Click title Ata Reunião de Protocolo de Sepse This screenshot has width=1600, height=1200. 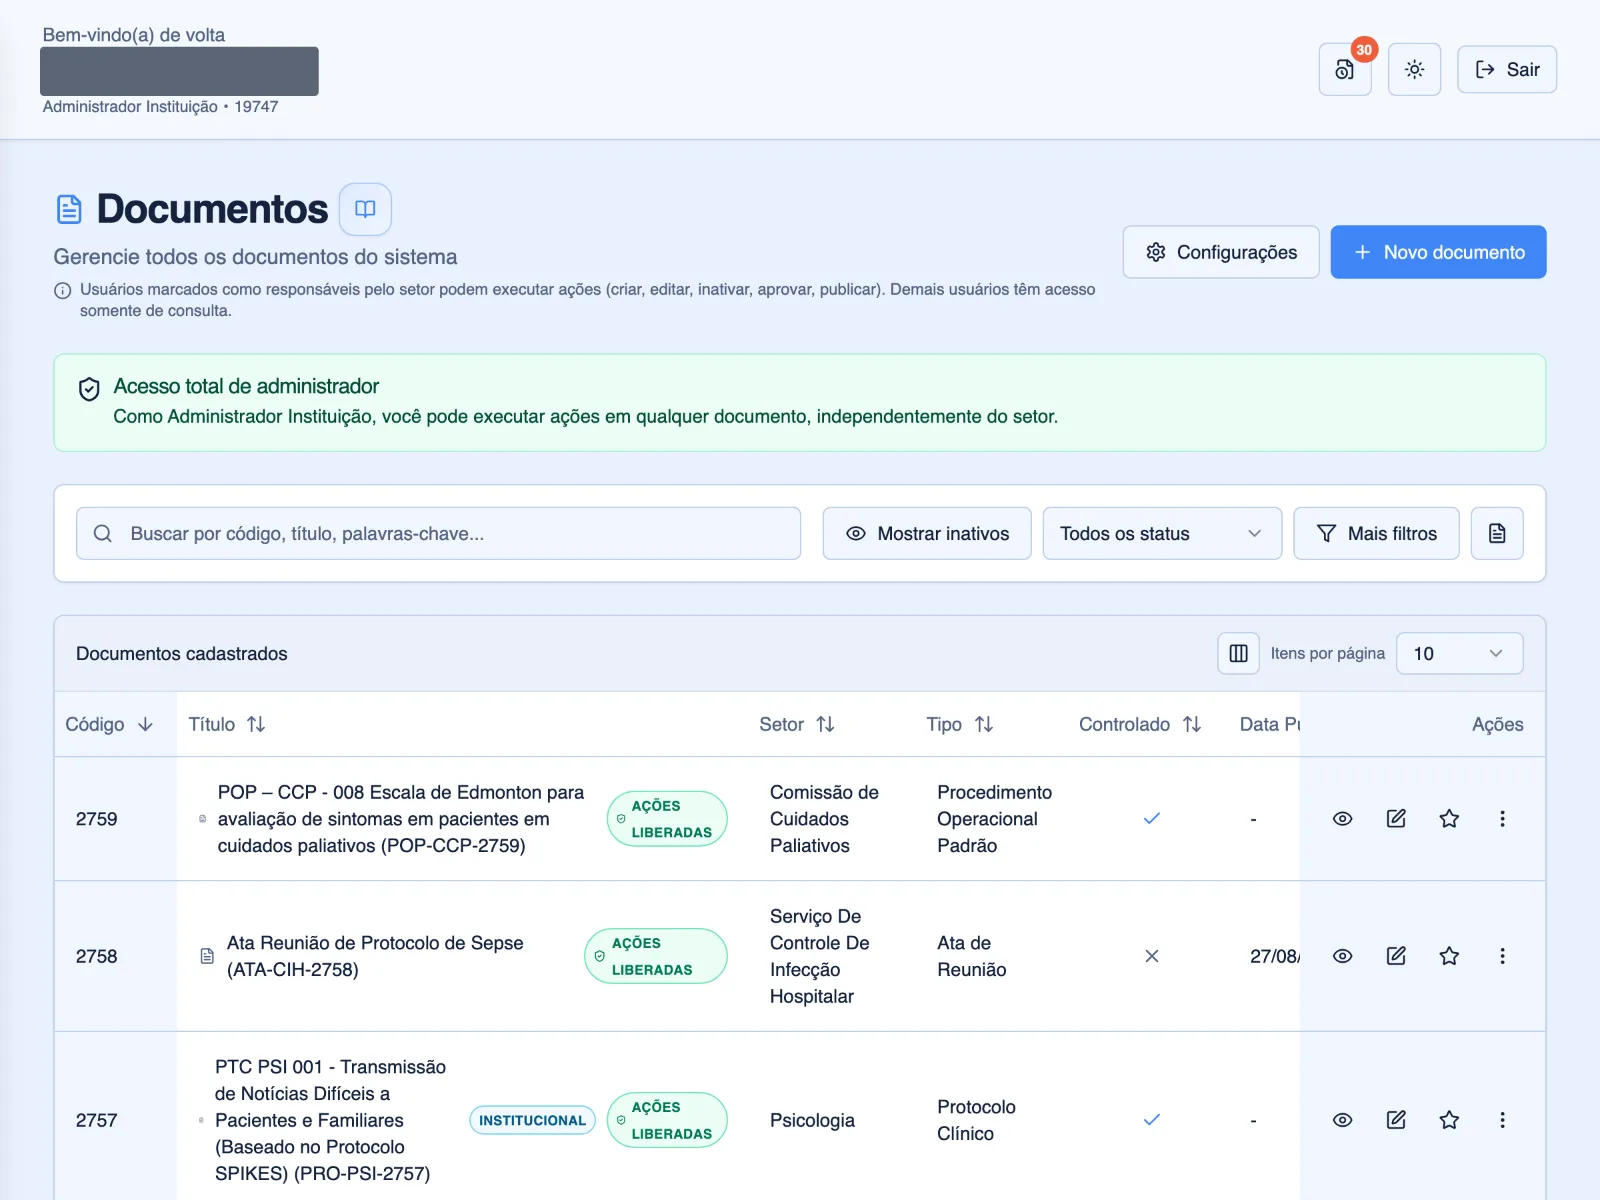click(x=375, y=956)
